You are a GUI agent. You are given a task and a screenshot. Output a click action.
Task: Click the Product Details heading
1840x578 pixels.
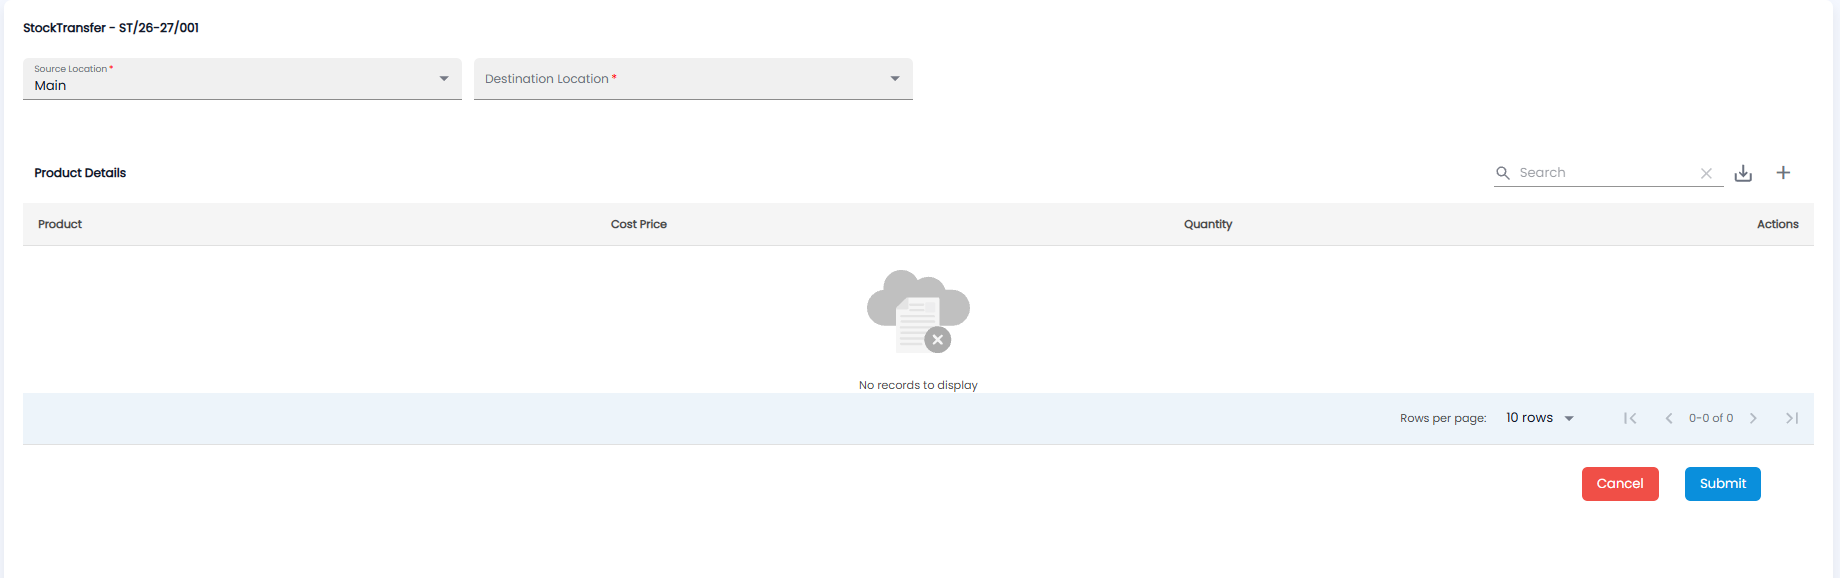(x=80, y=173)
